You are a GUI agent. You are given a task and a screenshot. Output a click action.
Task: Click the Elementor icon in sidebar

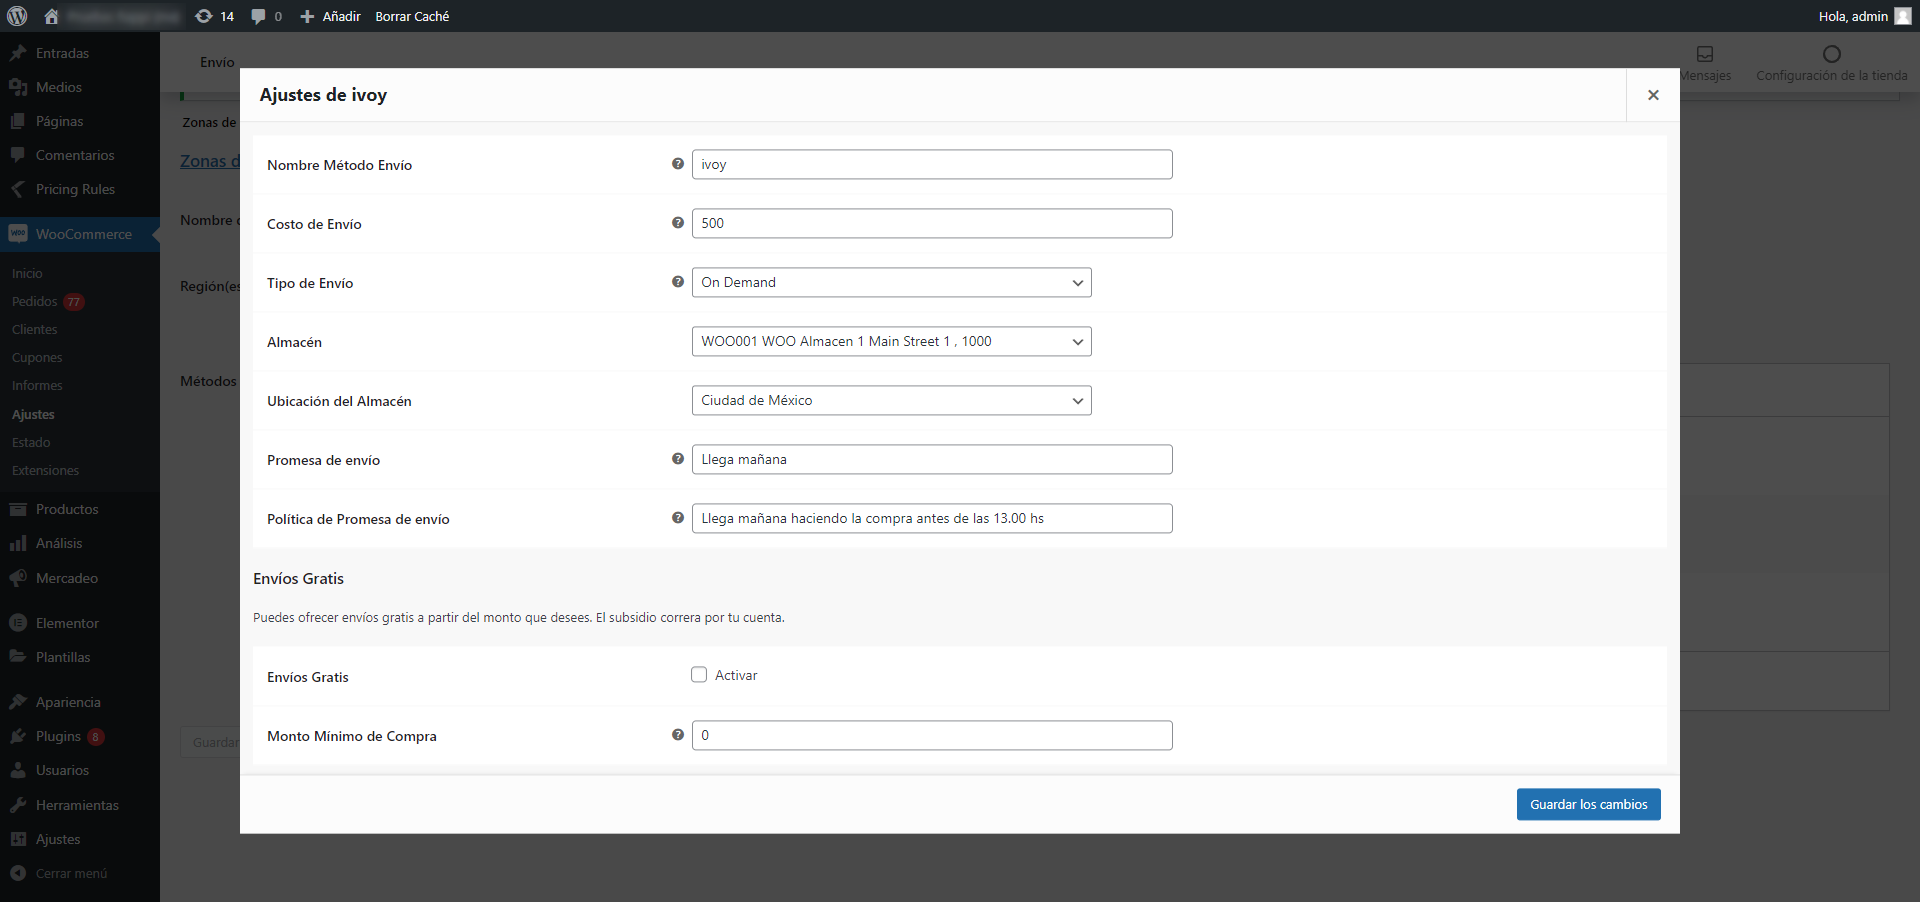pyautogui.click(x=18, y=623)
